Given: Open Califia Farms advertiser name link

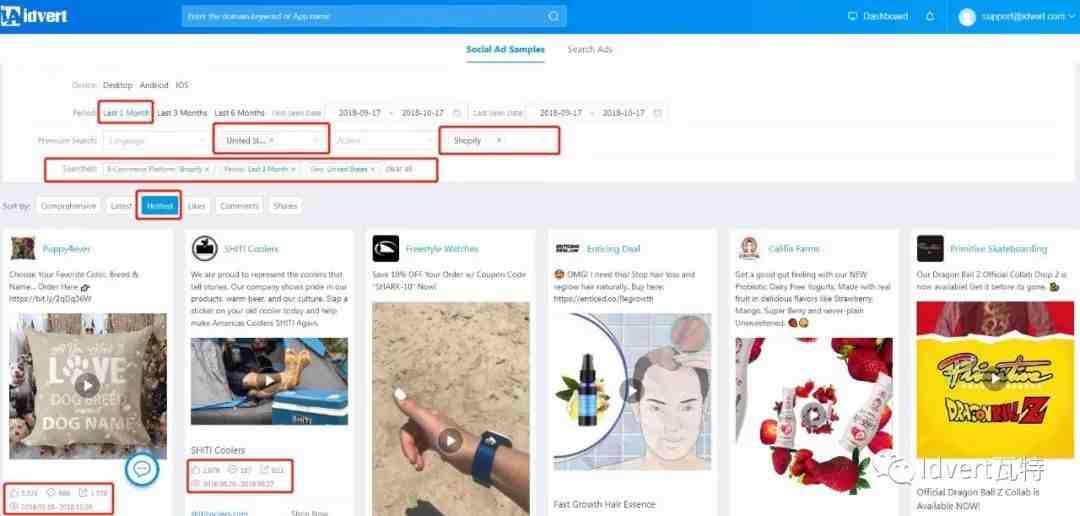Looking at the screenshot, I should coord(793,249).
